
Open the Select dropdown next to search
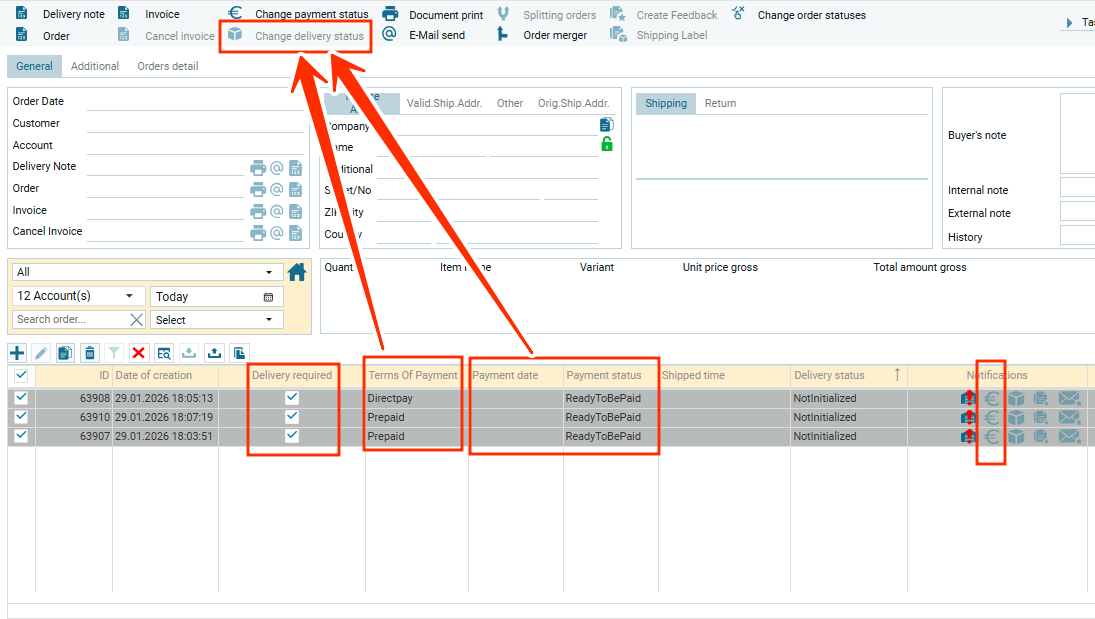pos(216,320)
